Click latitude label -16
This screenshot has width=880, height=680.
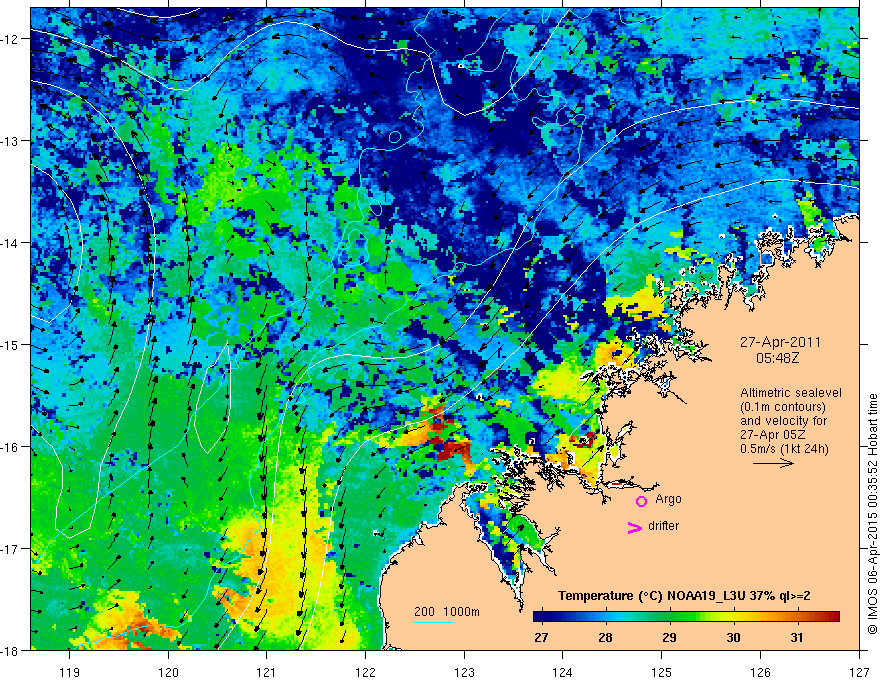[x=10, y=447]
